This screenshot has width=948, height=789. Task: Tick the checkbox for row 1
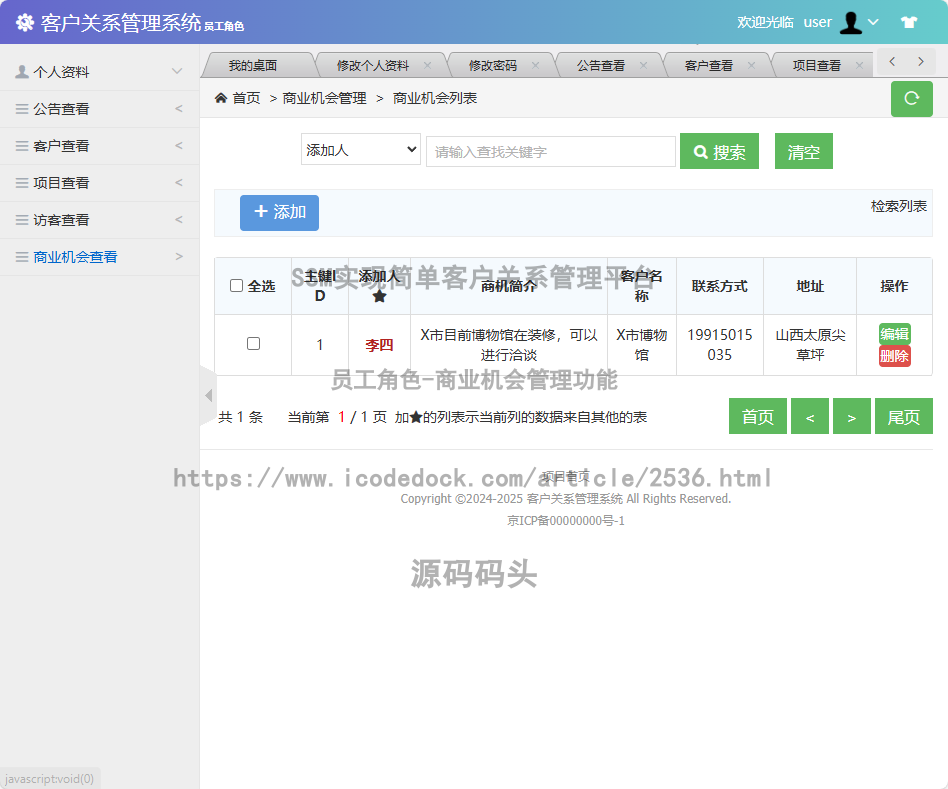click(253, 343)
